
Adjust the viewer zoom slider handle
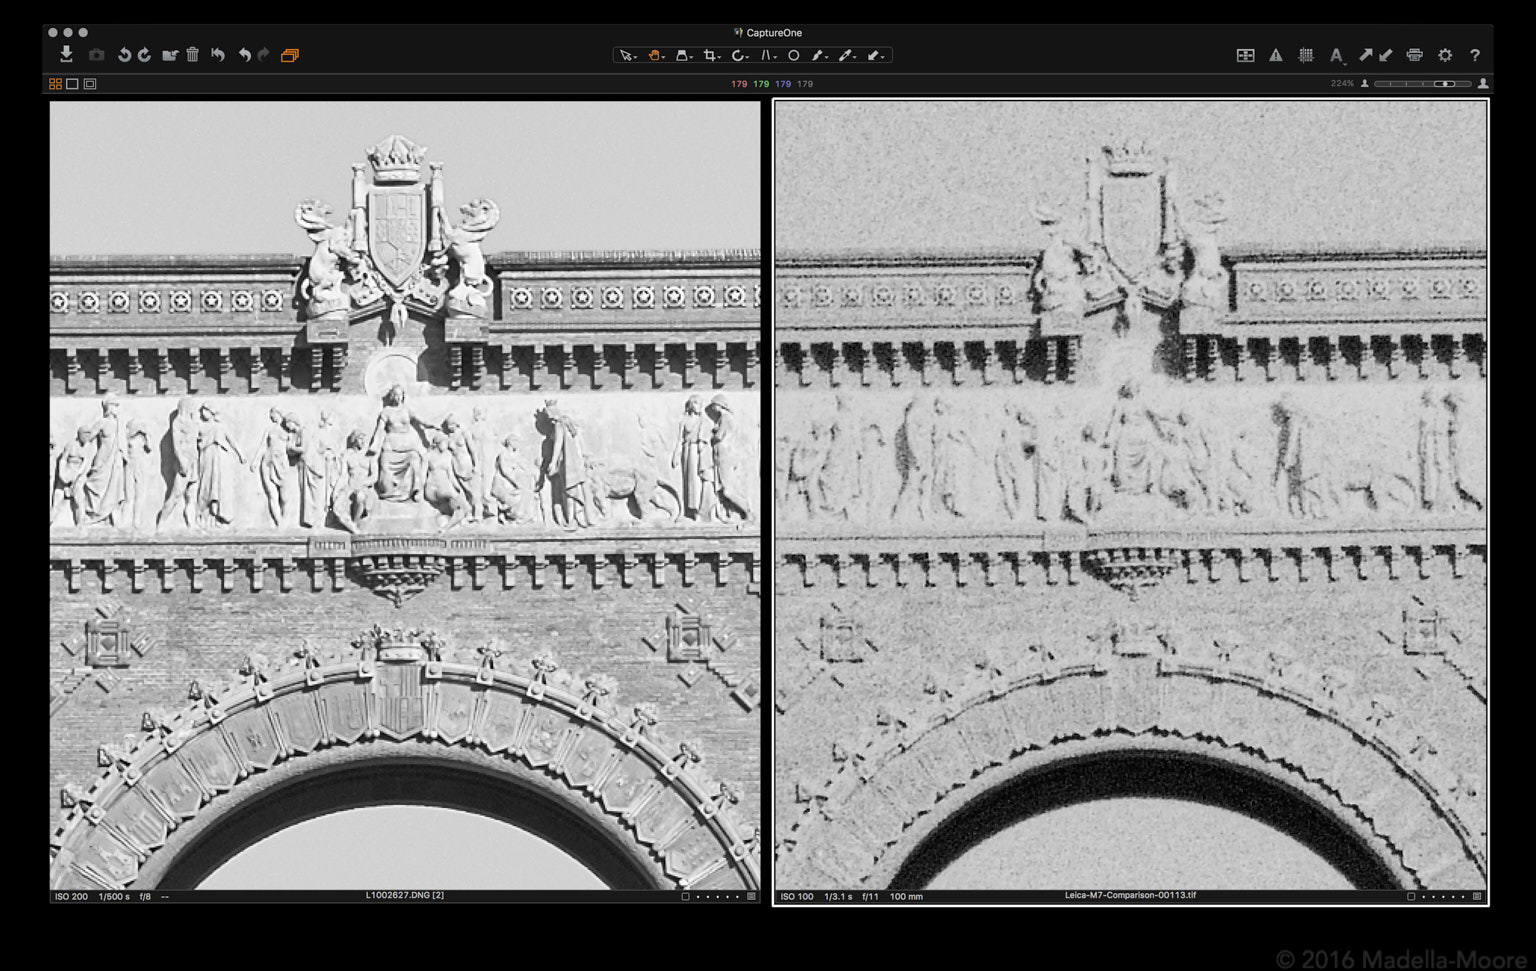coord(1443,84)
